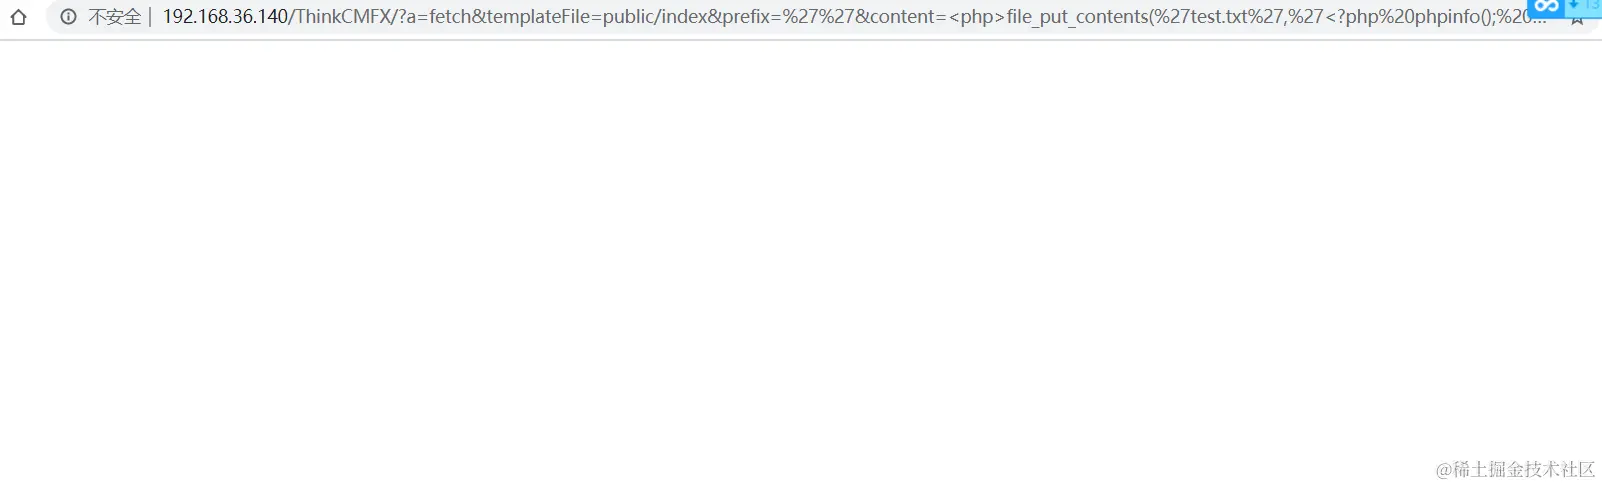This screenshot has height=486, width=1602.
Task: Click the 192.168.36.140 host in the address bar
Action: (225, 17)
